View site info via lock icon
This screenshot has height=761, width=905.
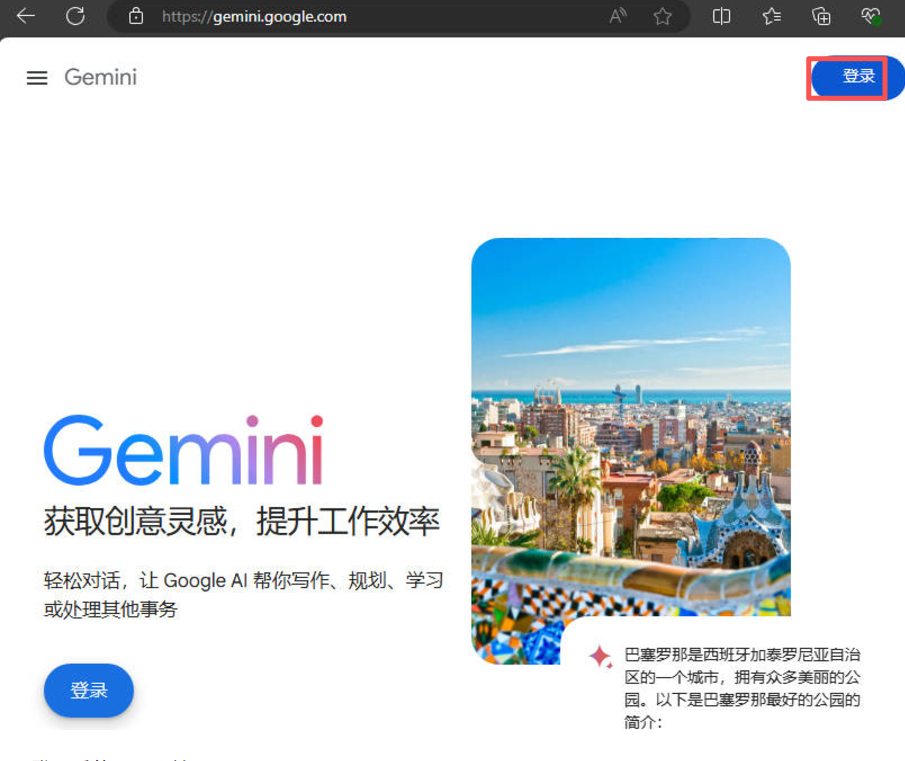(136, 16)
